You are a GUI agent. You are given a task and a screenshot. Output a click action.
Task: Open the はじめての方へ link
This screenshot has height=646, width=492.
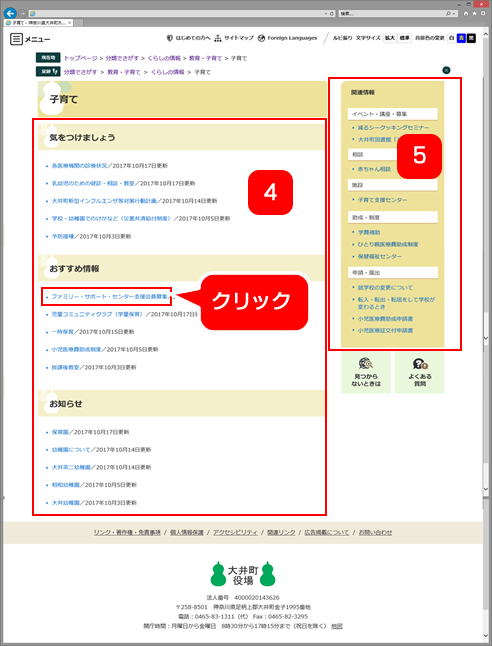(x=188, y=38)
